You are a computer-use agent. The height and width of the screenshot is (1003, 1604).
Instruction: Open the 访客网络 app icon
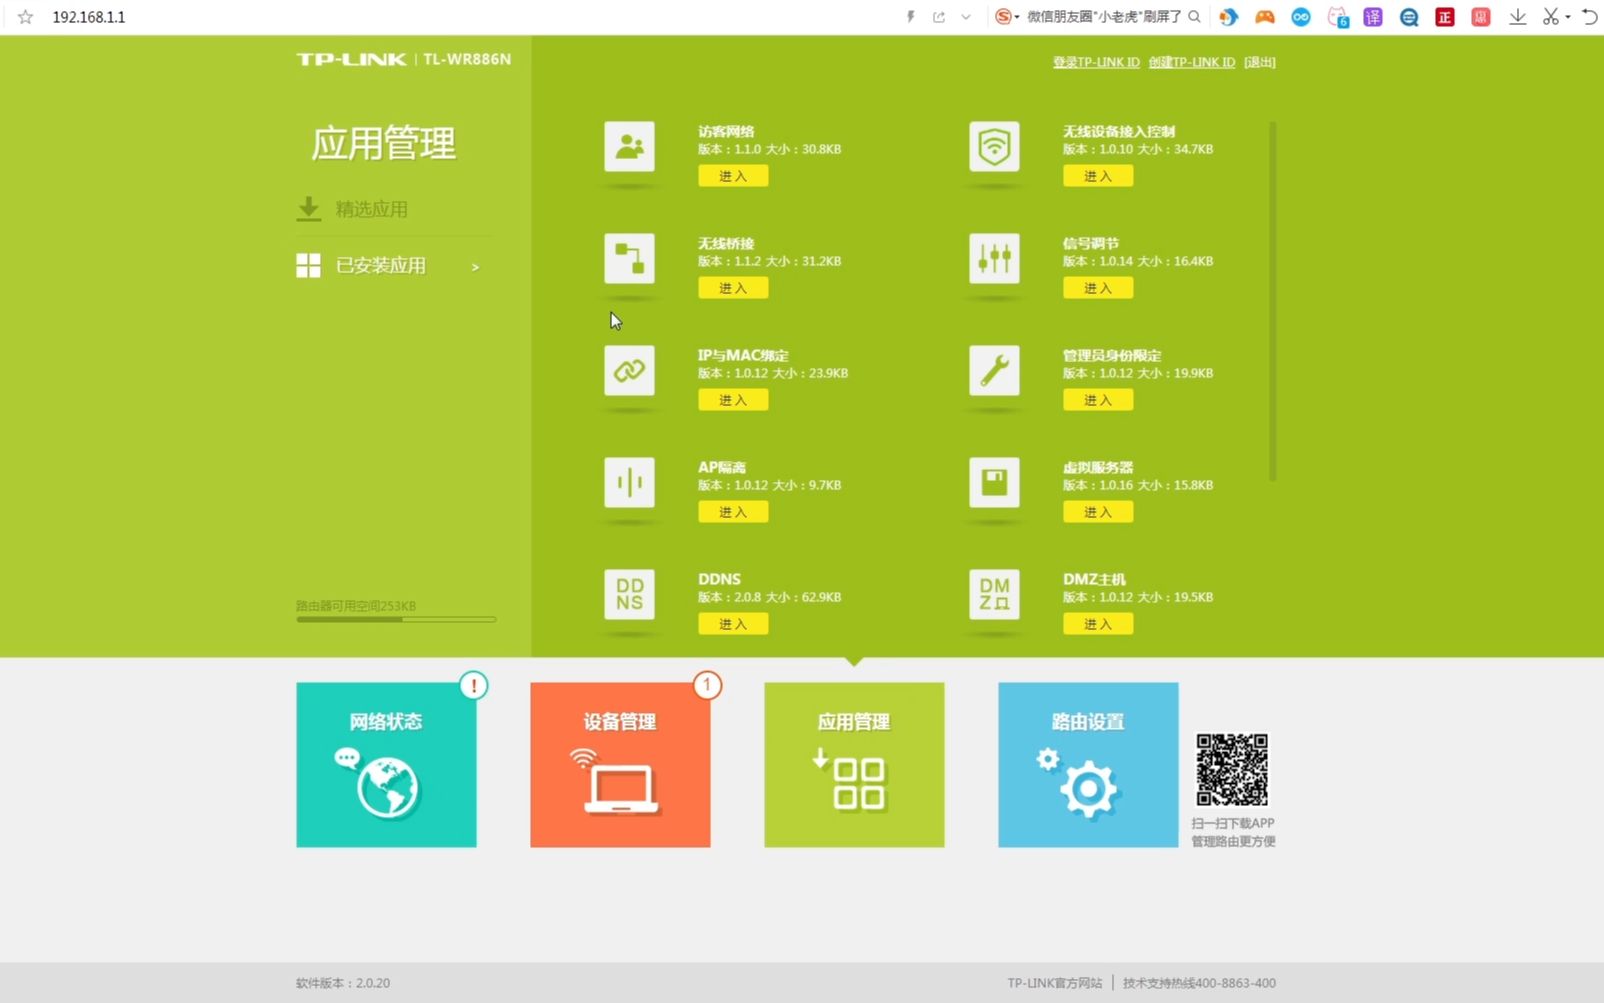pos(629,147)
